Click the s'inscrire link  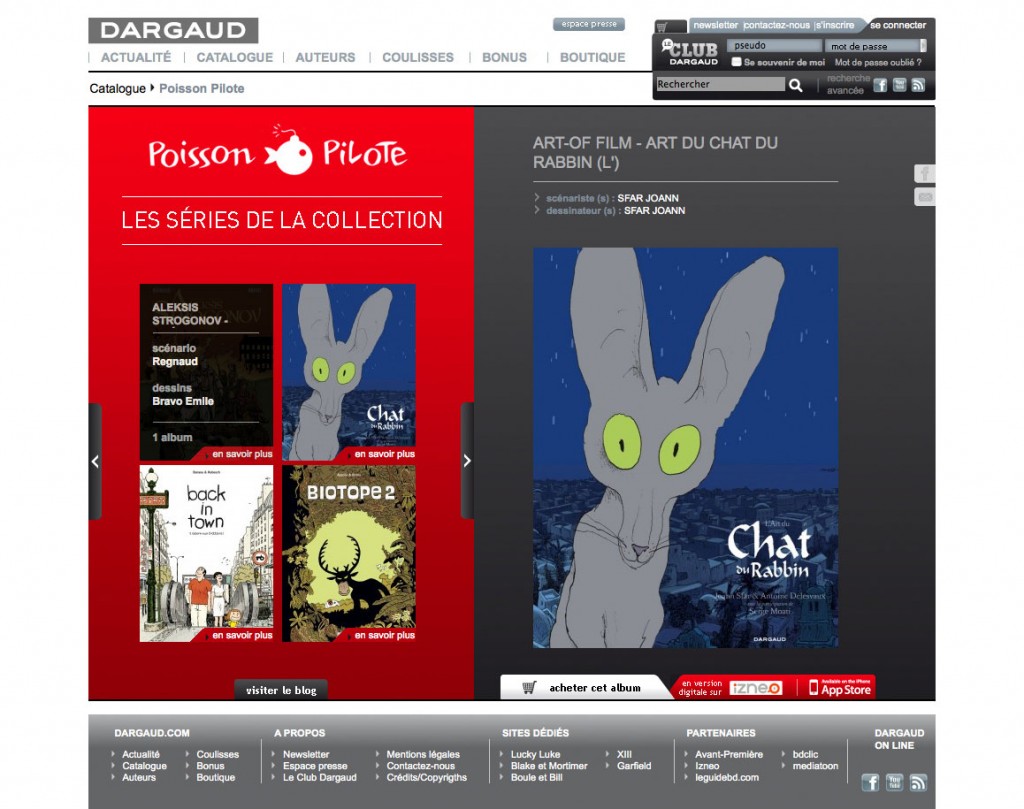[x=835, y=25]
